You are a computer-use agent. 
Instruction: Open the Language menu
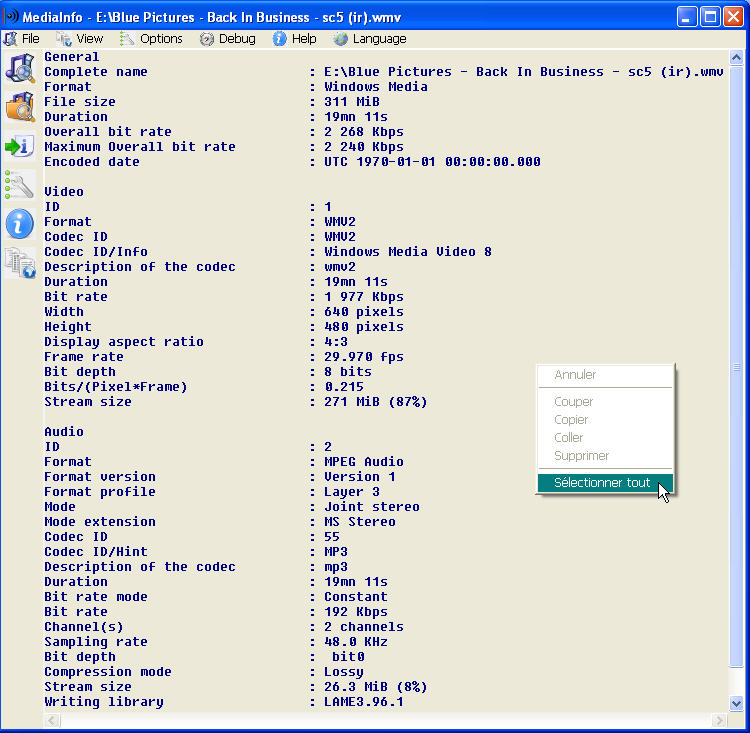point(370,39)
